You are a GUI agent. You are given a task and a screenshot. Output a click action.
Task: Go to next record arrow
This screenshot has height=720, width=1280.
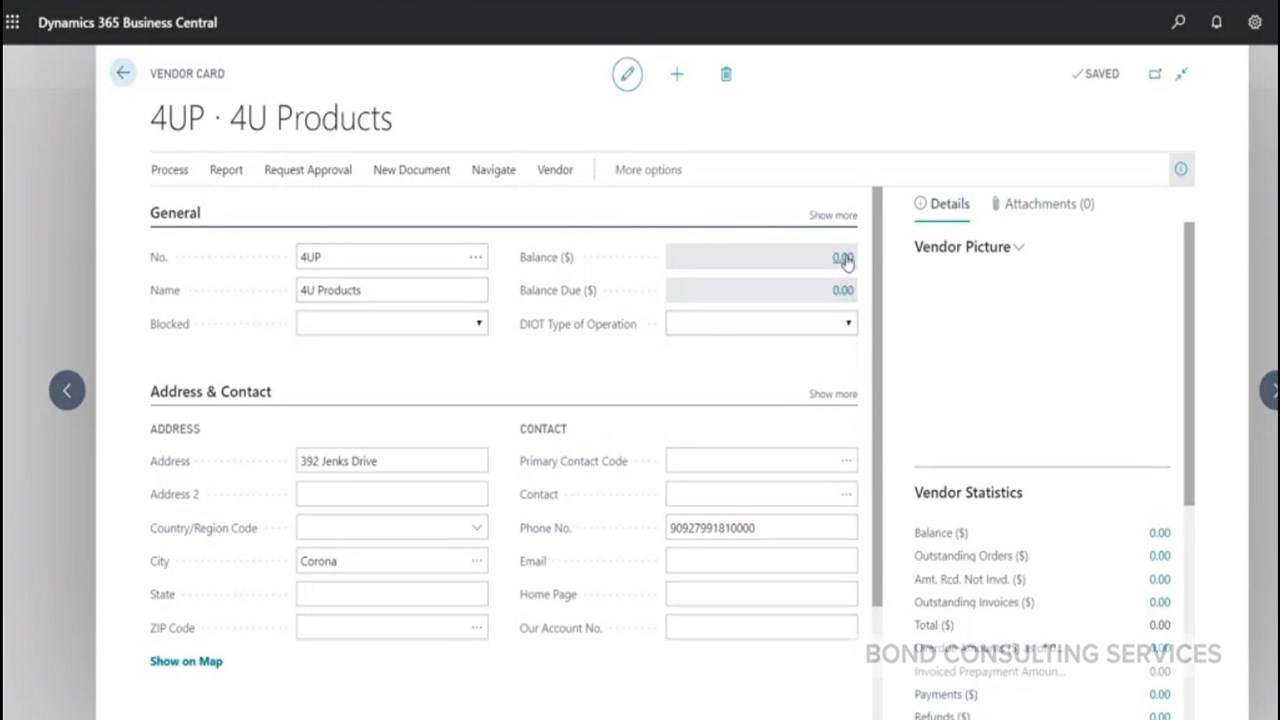[x=1271, y=390]
